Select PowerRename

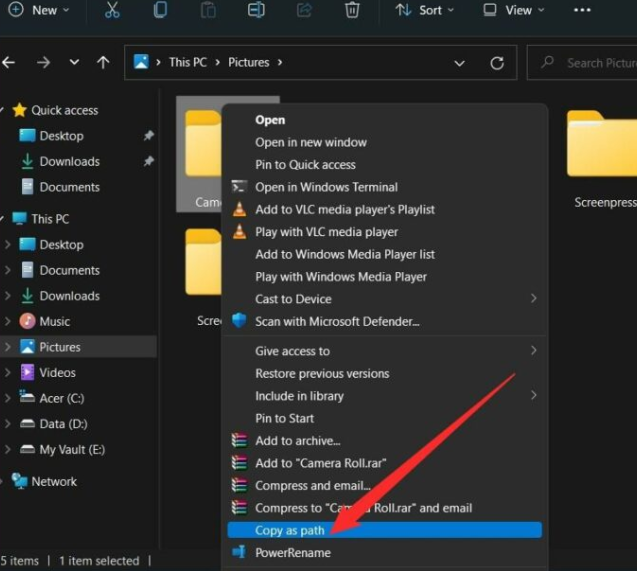coord(384,553)
